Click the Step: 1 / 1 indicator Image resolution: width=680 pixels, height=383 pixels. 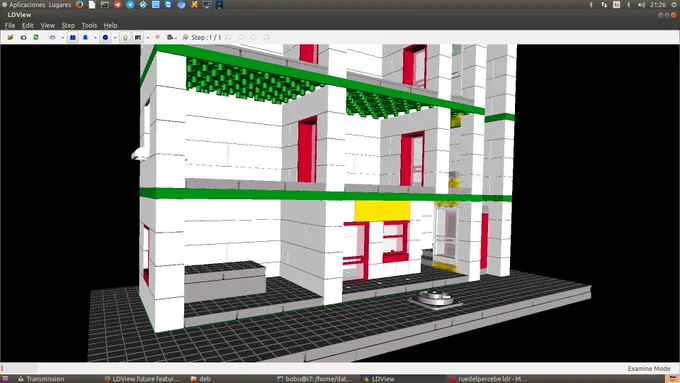pos(206,37)
